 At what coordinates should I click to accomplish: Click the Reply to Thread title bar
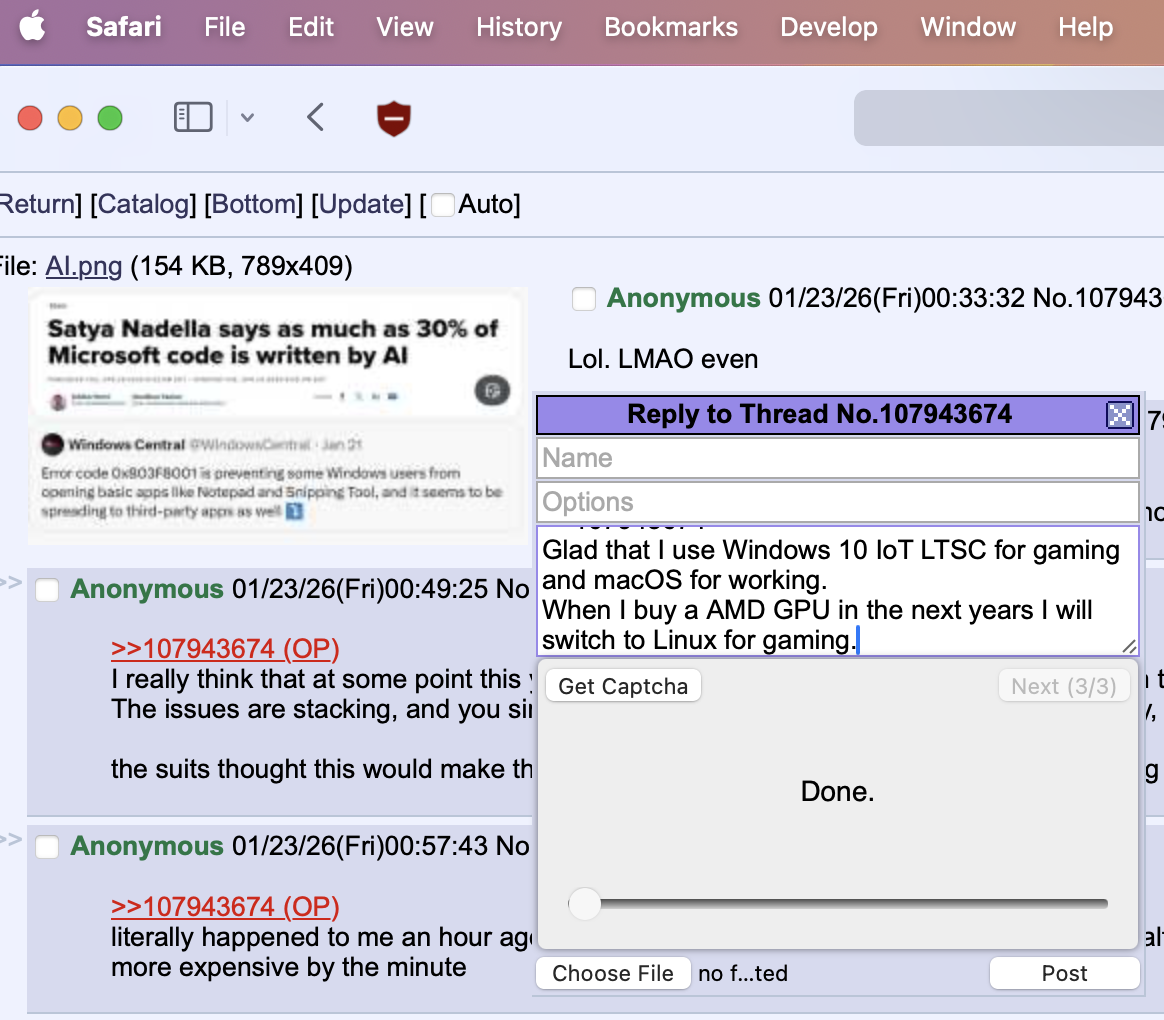point(819,414)
